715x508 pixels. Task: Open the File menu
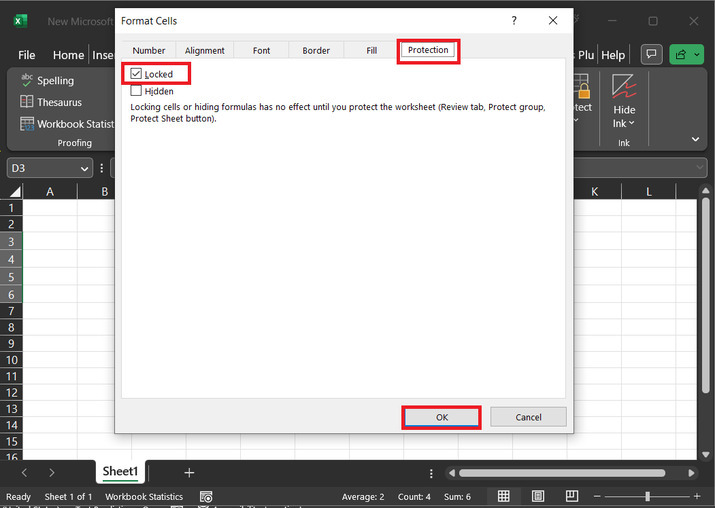[26, 55]
